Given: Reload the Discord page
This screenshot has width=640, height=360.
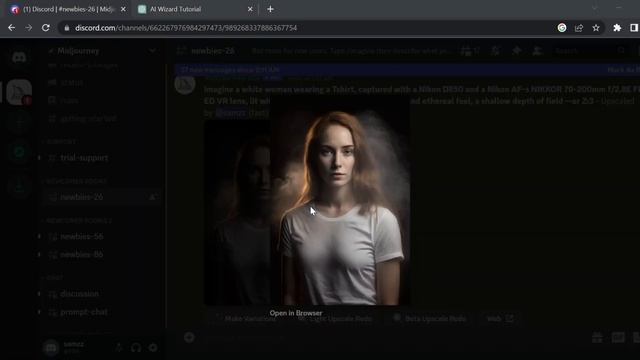Looking at the screenshot, I should [x=46, y=28].
